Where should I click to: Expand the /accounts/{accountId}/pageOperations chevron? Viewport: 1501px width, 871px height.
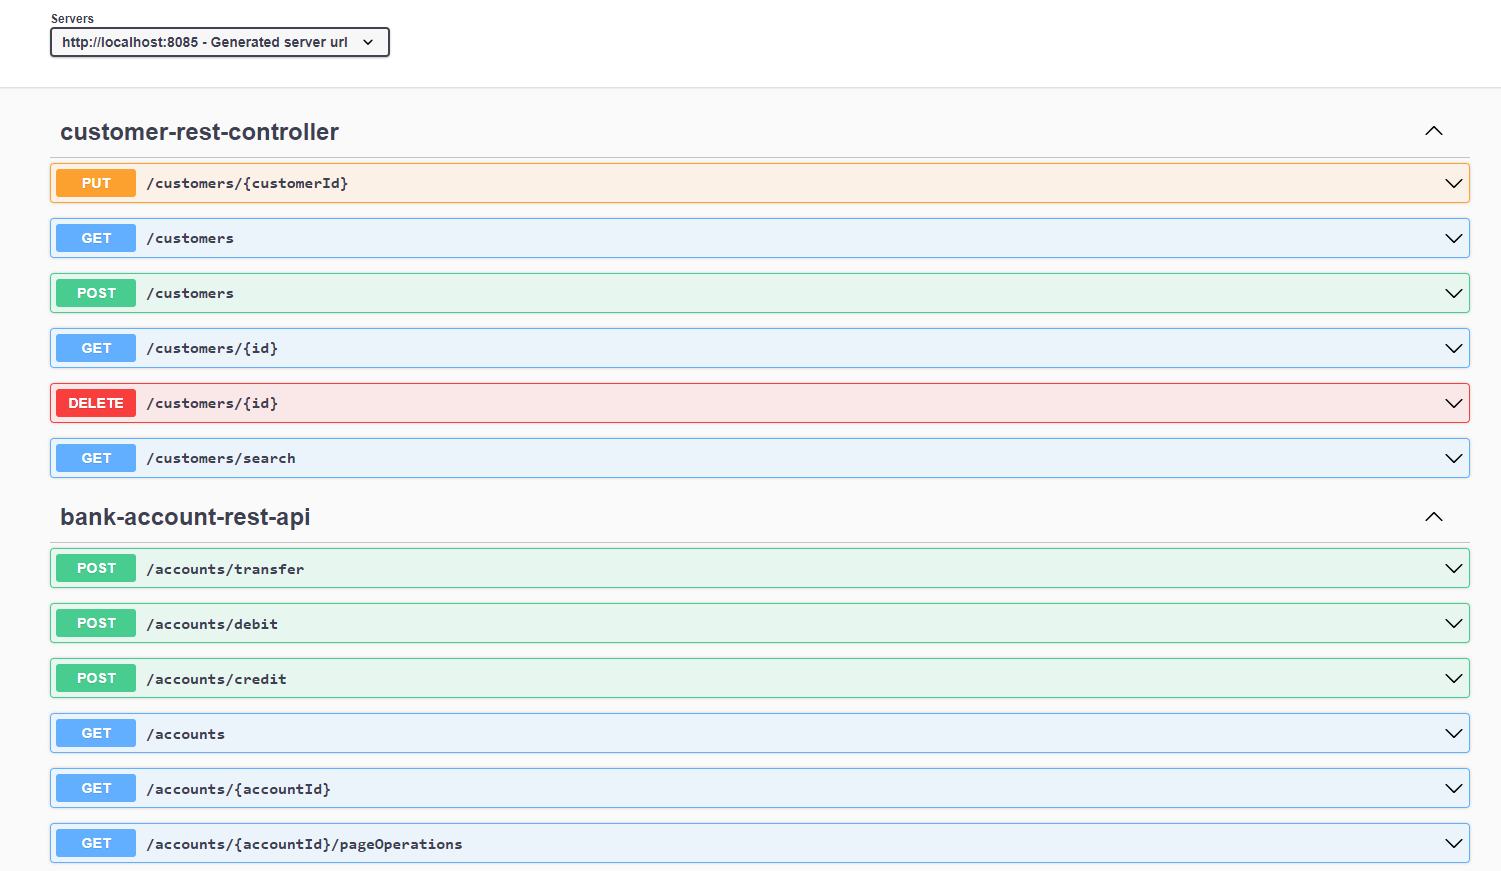(1454, 843)
